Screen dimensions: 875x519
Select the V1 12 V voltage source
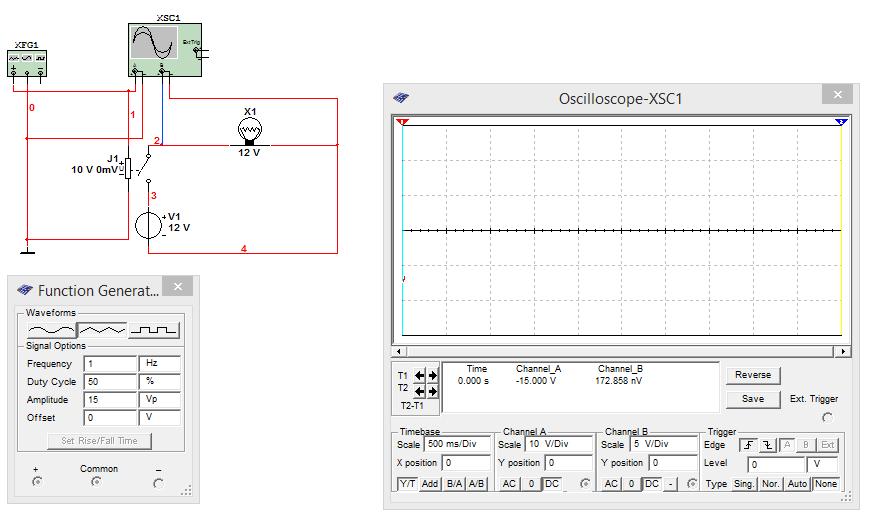[148, 225]
